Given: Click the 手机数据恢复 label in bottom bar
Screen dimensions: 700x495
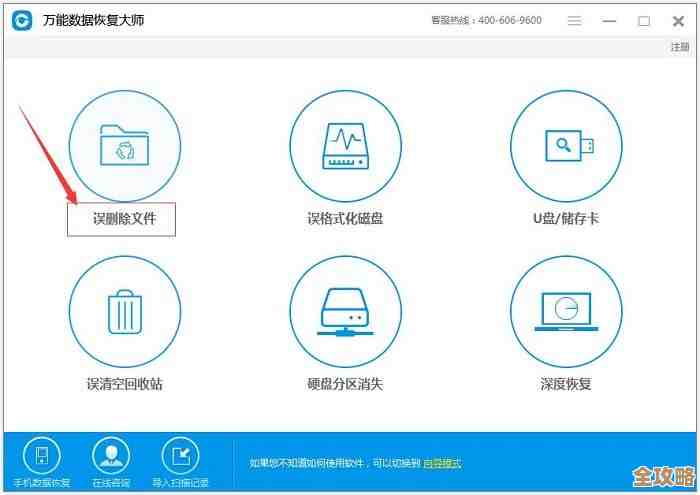Looking at the screenshot, I should (42, 483).
